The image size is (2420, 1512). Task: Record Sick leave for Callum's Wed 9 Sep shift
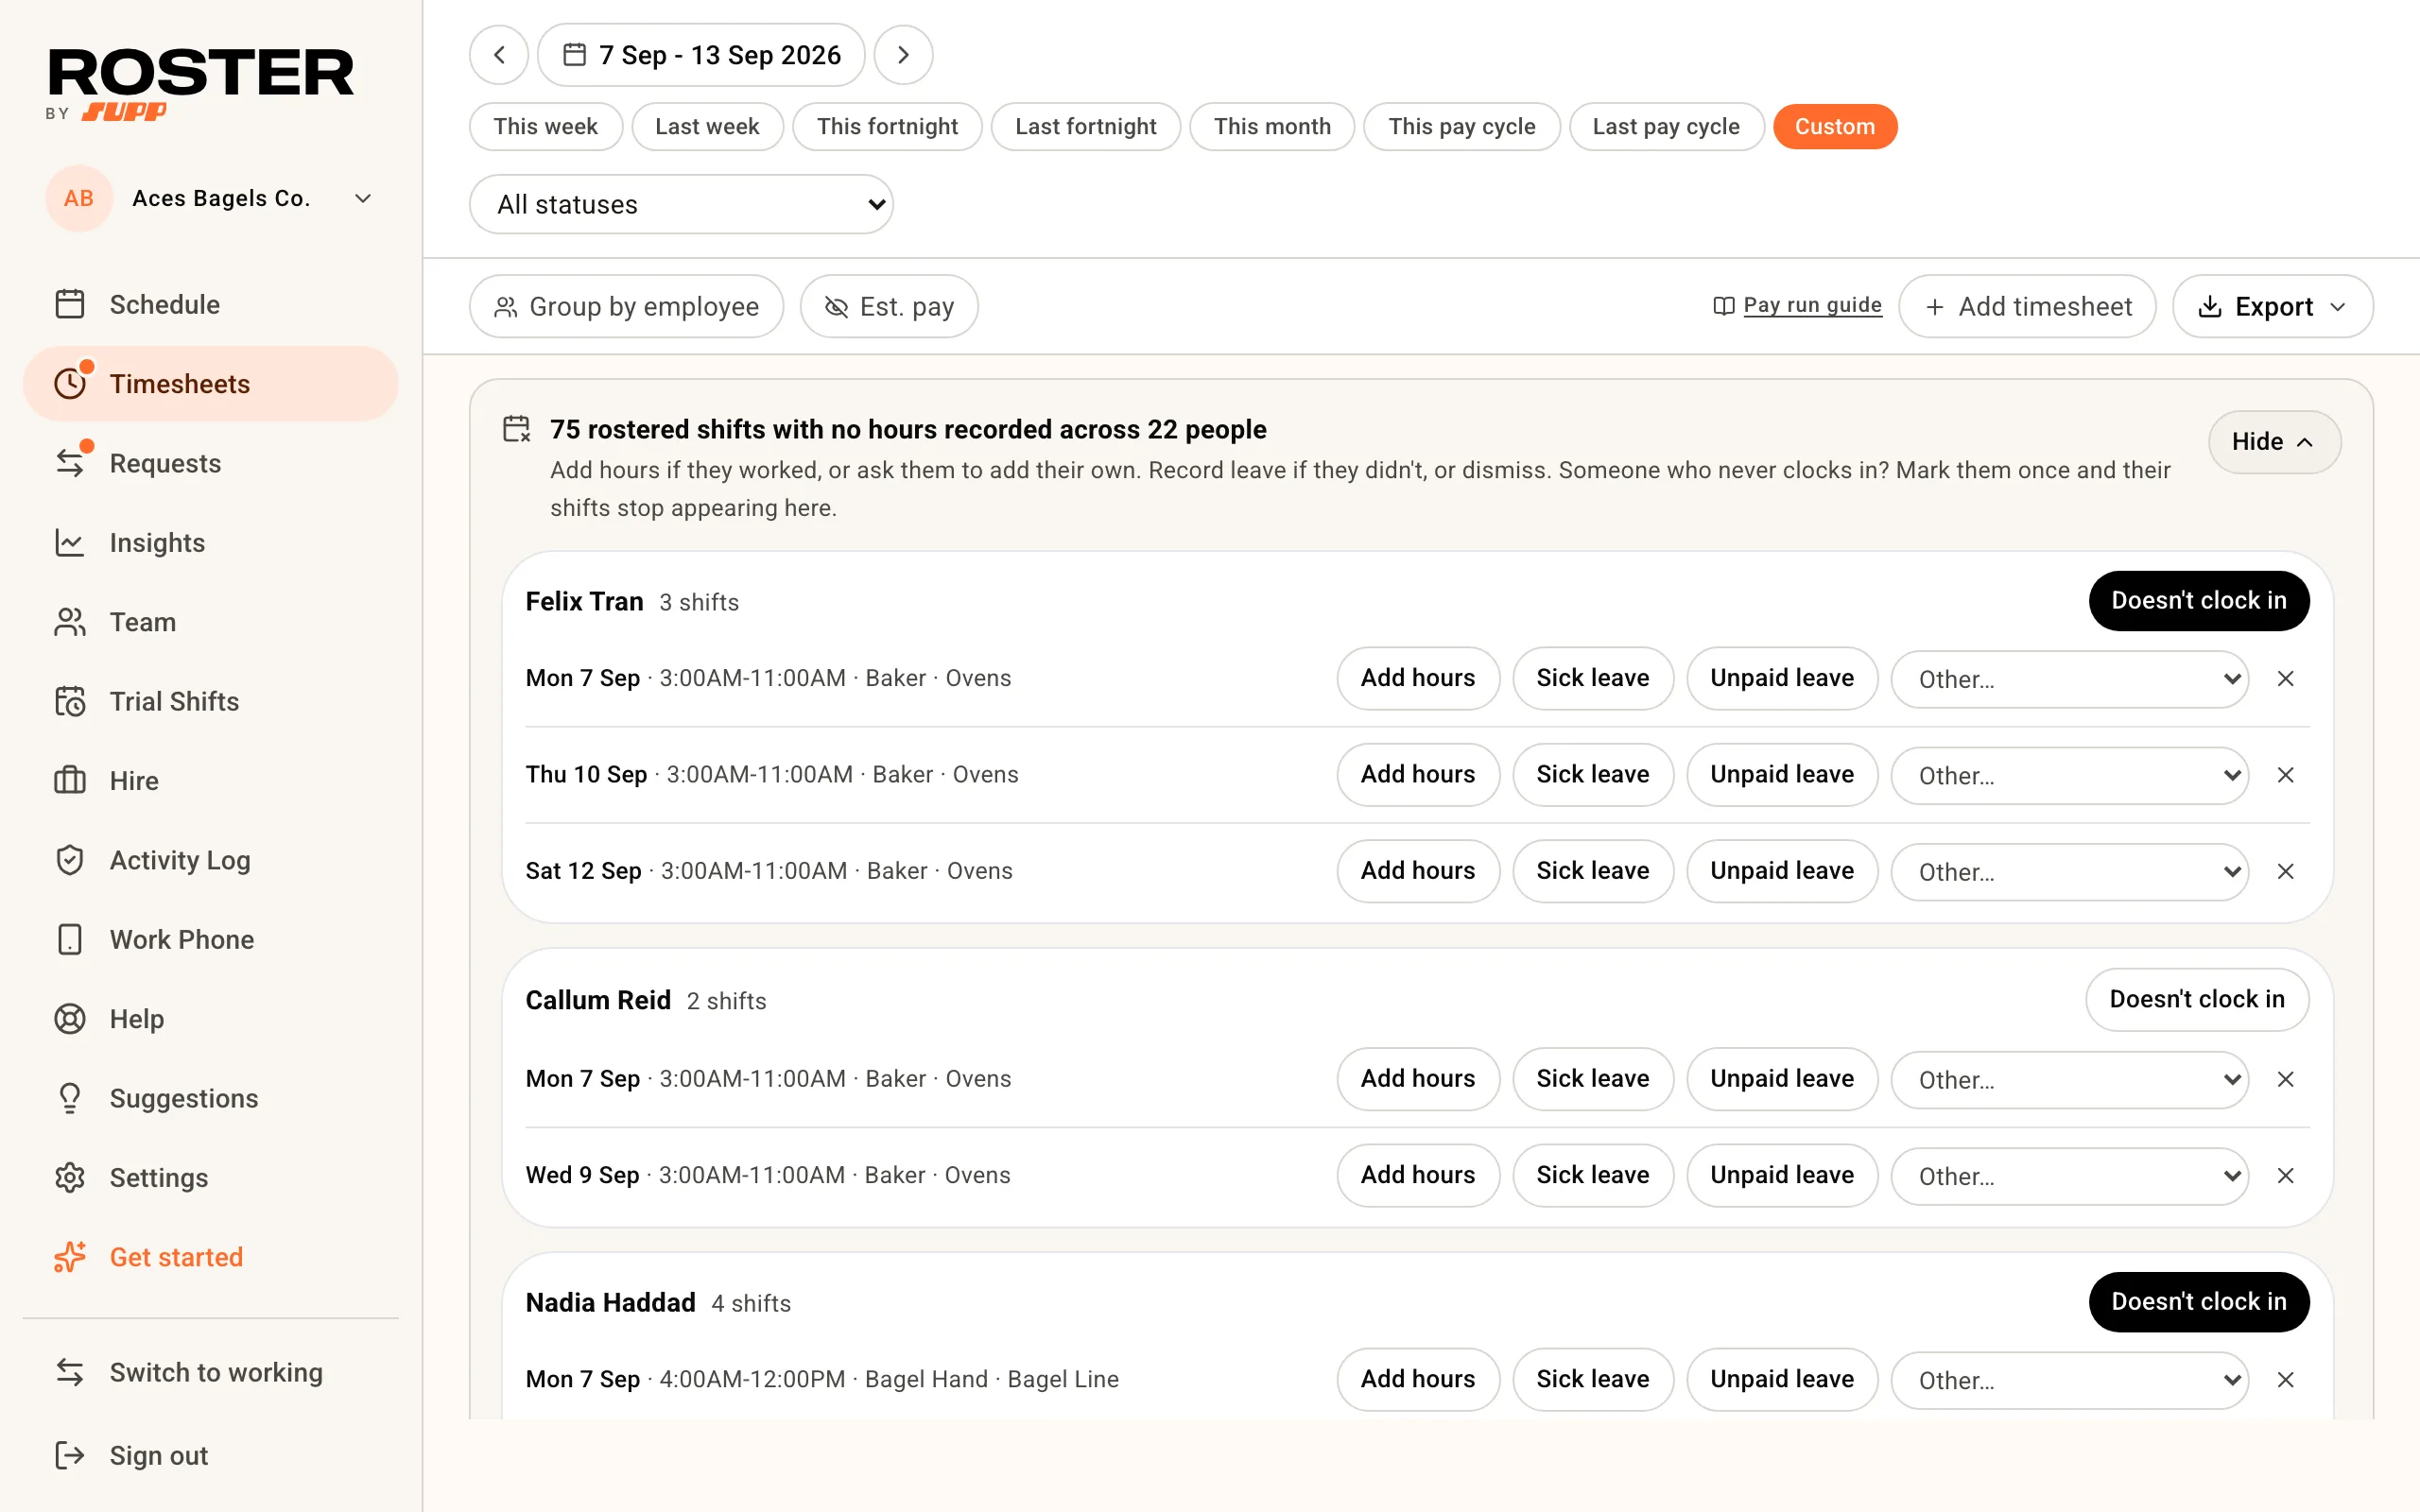tap(1593, 1175)
